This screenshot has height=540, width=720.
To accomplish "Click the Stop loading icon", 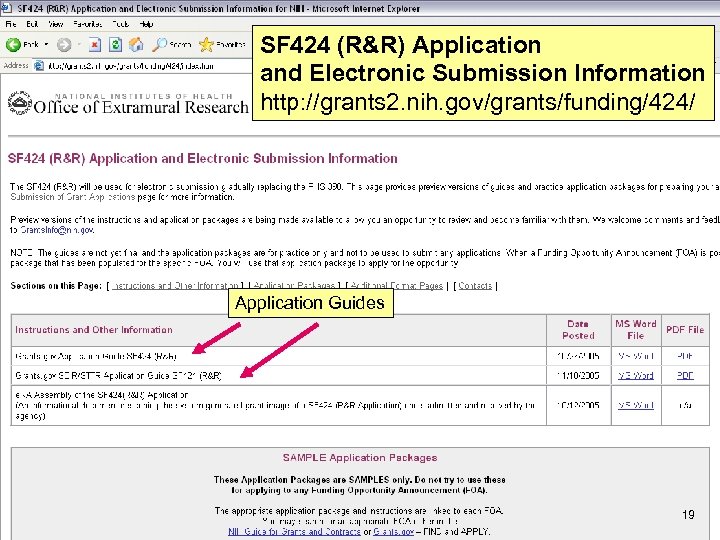I will click(x=95, y=45).
